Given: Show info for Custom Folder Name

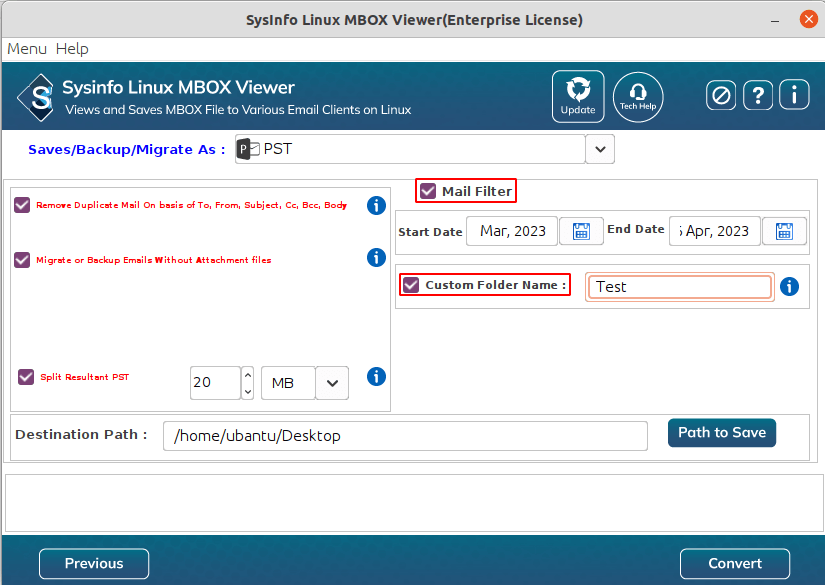Looking at the screenshot, I should pyautogui.click(x=789, y=287).
